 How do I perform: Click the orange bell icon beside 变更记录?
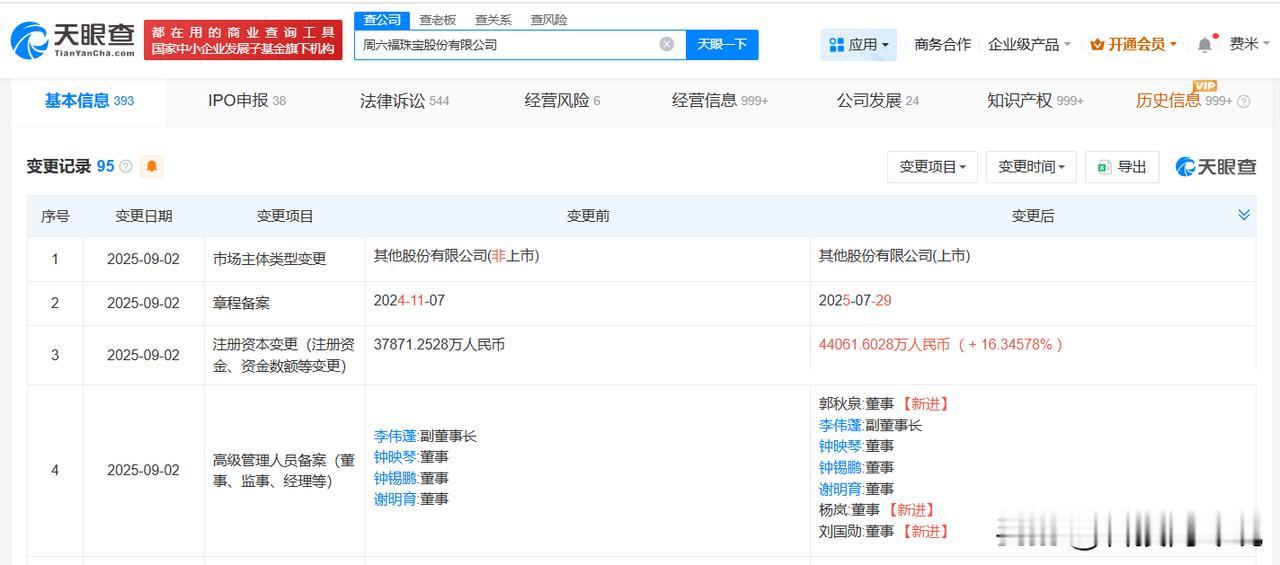[x=152, y=166]
